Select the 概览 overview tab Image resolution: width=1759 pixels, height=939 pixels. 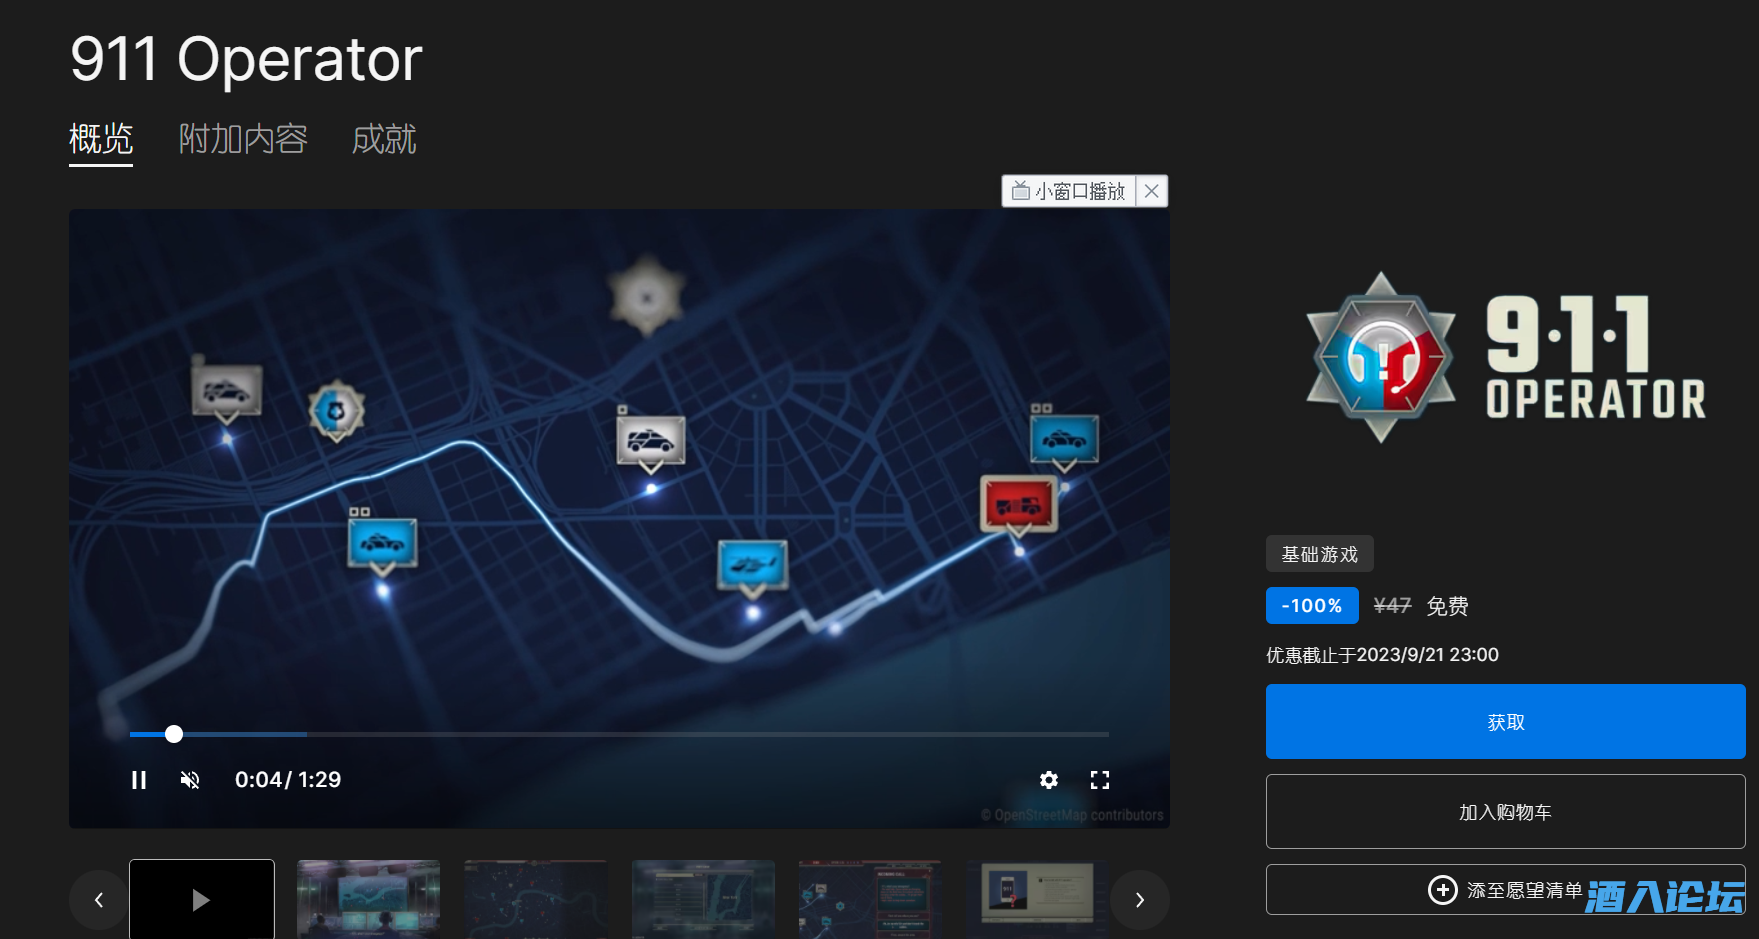click(x=101, y=139)
